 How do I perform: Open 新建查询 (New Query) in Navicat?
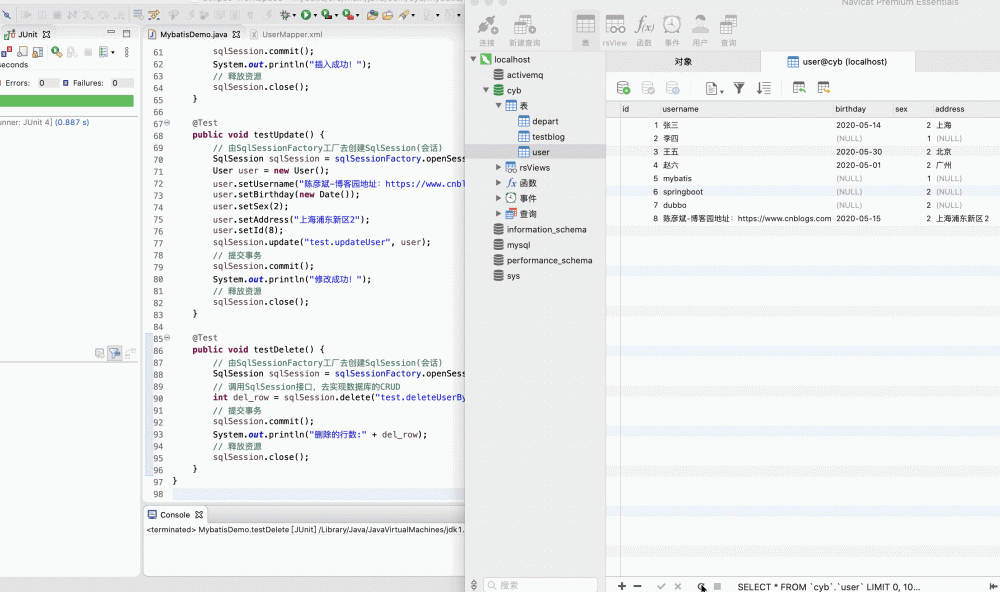(x=524, y=29)
